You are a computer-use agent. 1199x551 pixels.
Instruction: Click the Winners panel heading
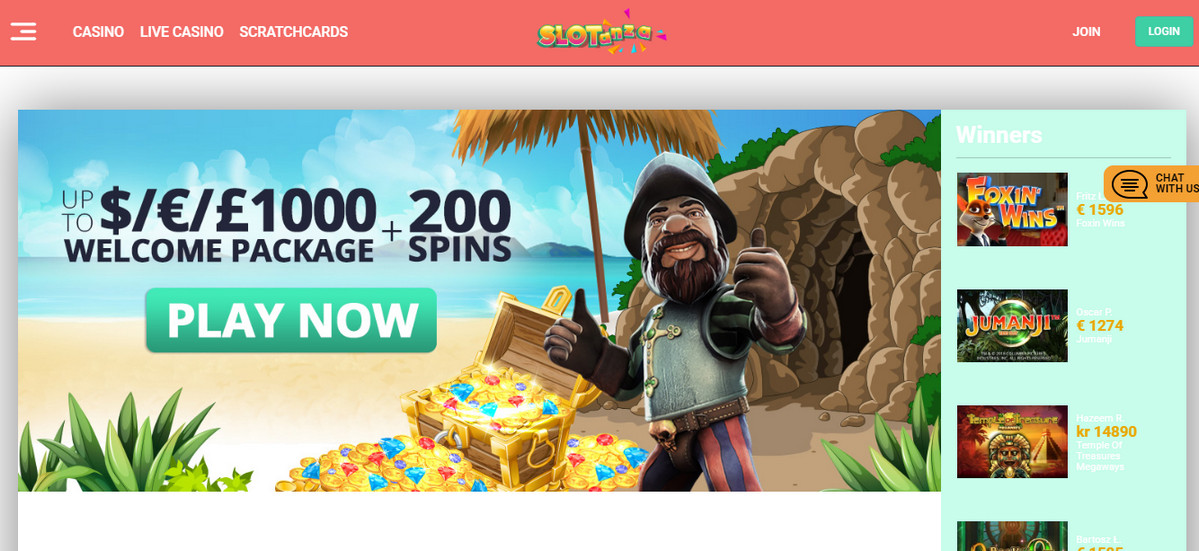(999, 135)
